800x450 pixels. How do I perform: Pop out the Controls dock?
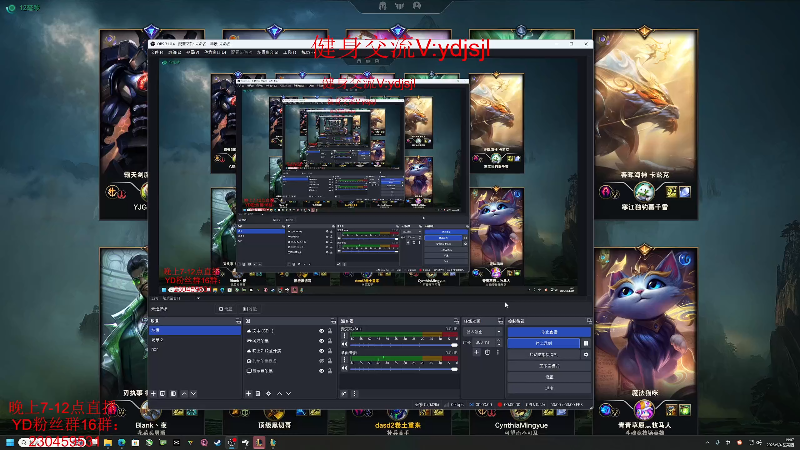(x=589, y=321)
